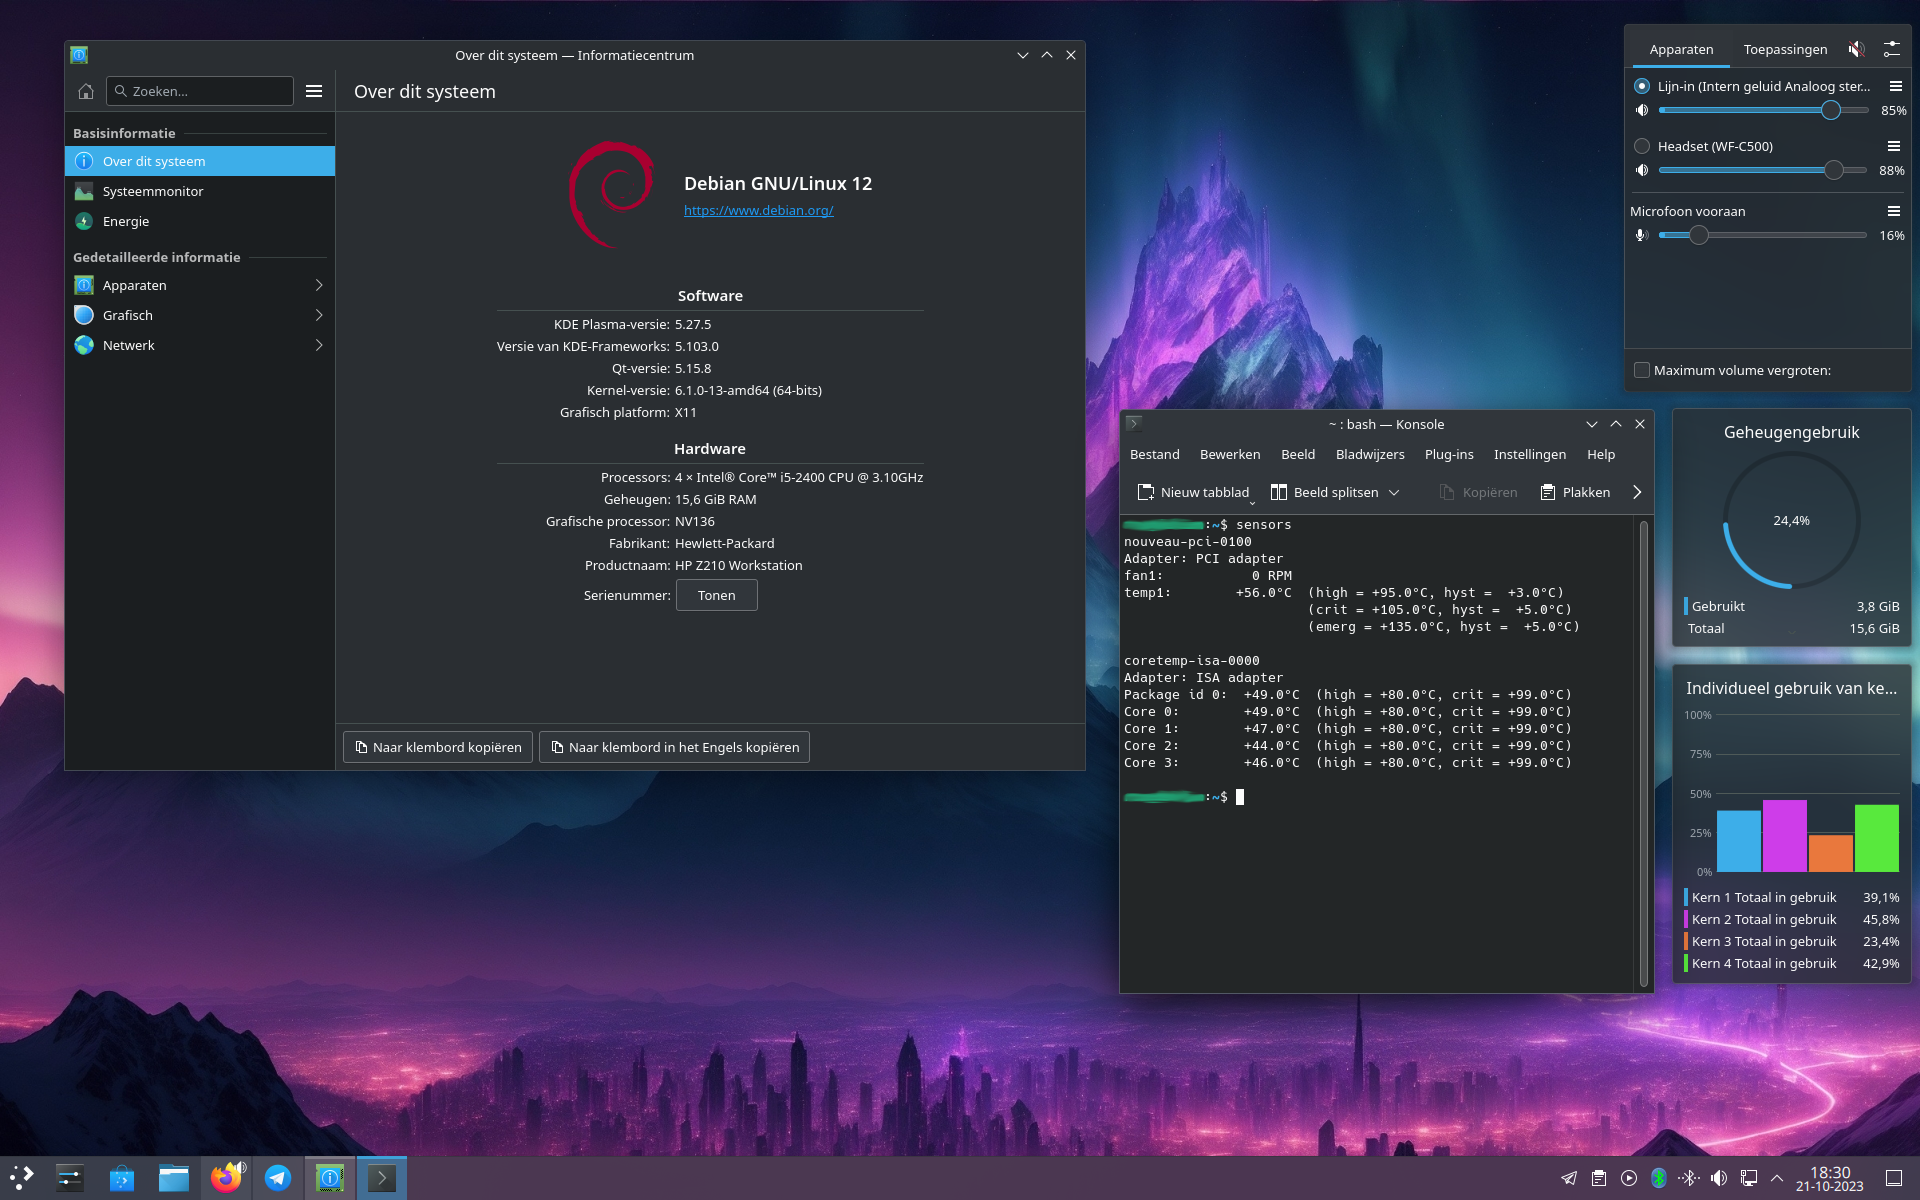
Task: Adjust the Lijn-in volume slider
Action: tap(1763, 111)
